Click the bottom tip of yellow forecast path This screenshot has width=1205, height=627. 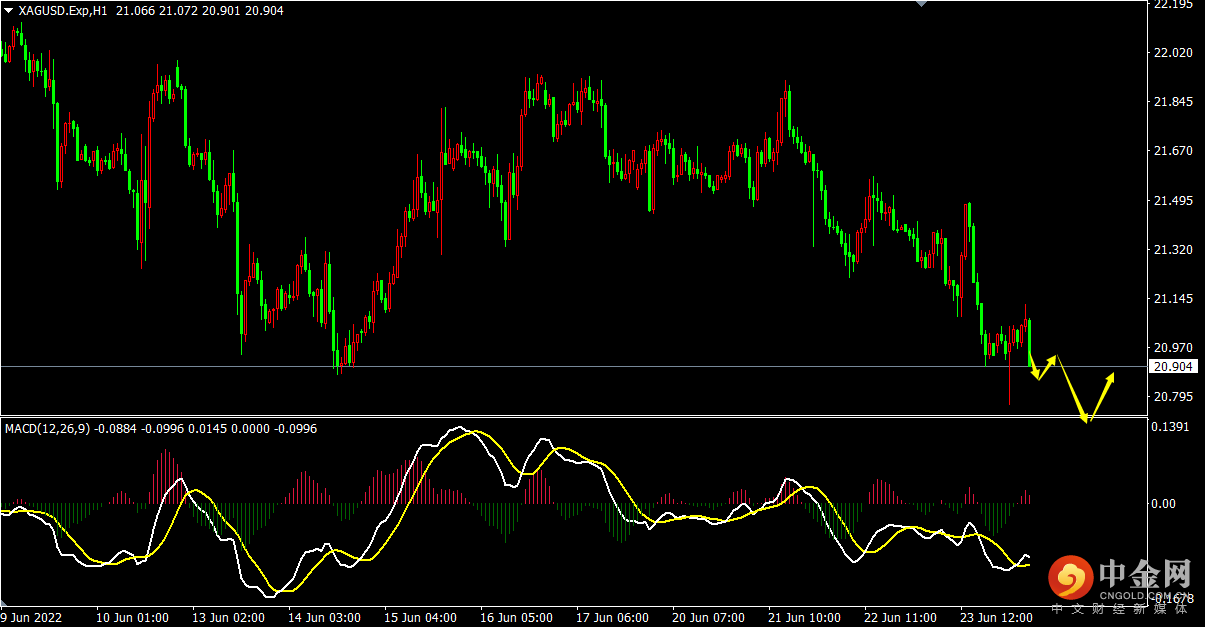pyautogui.click(x=1088, y=418)
